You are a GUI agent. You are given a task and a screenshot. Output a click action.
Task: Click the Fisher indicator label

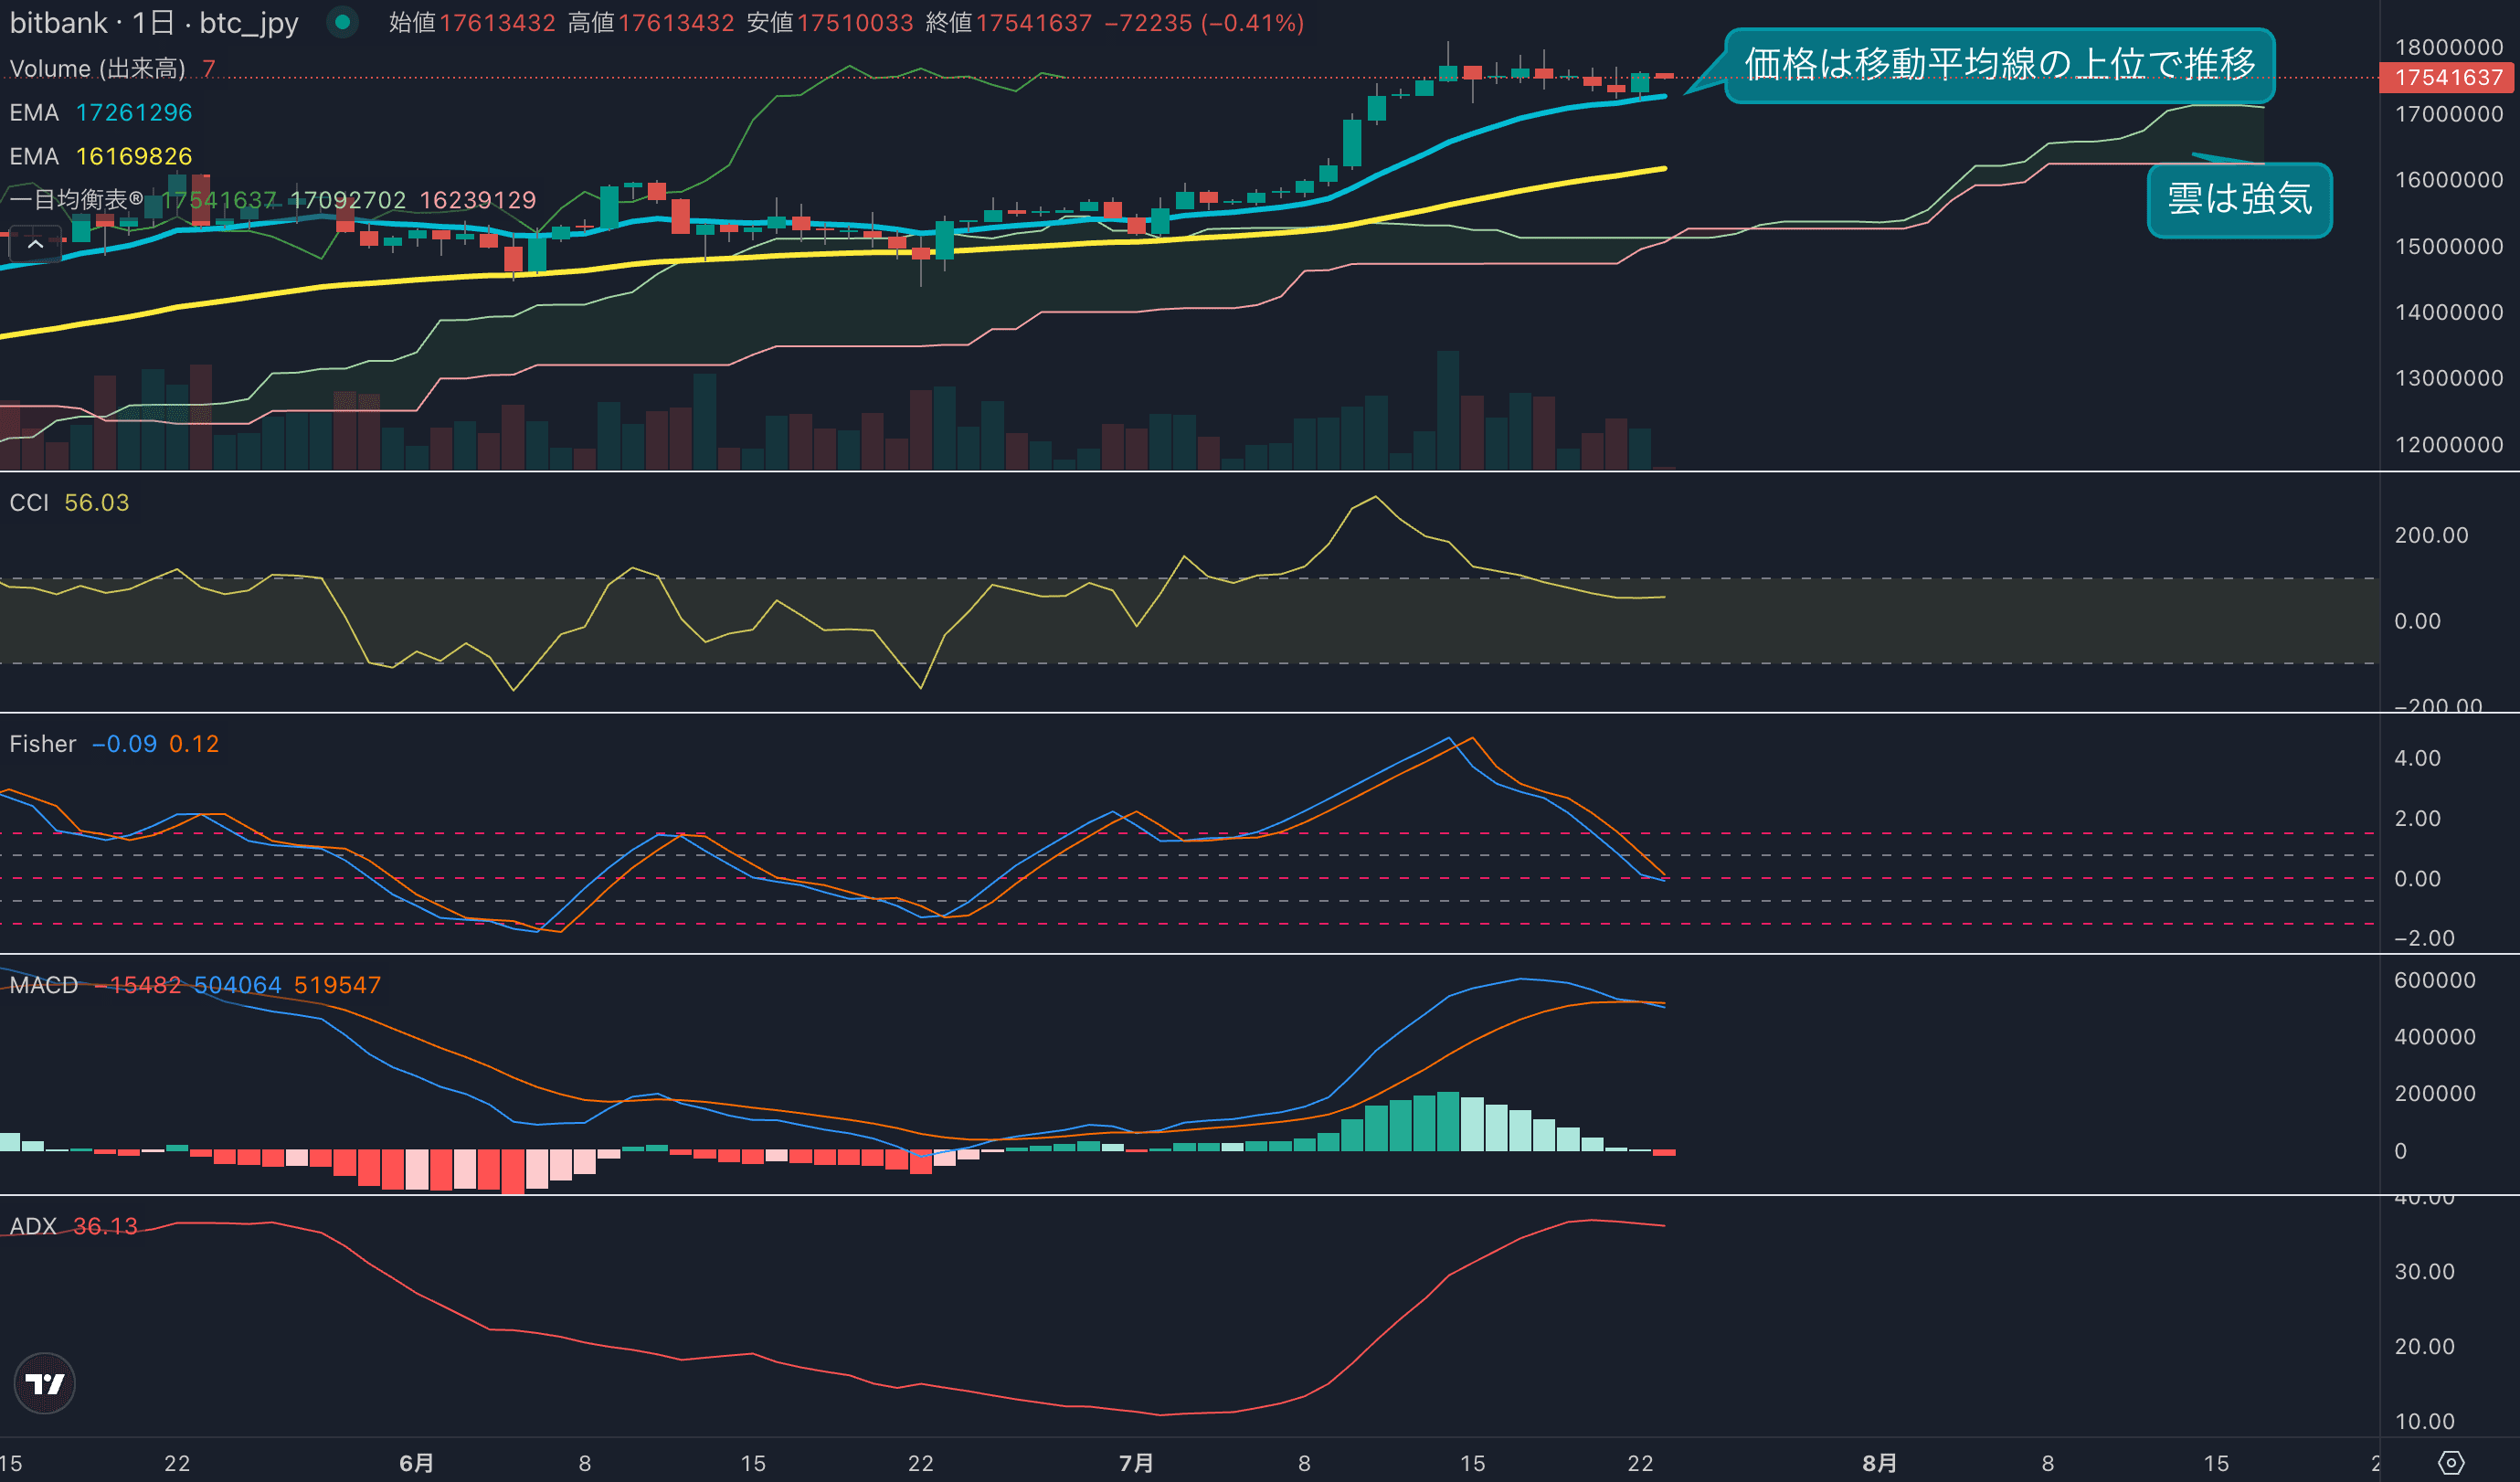click(x=43, y=743)
